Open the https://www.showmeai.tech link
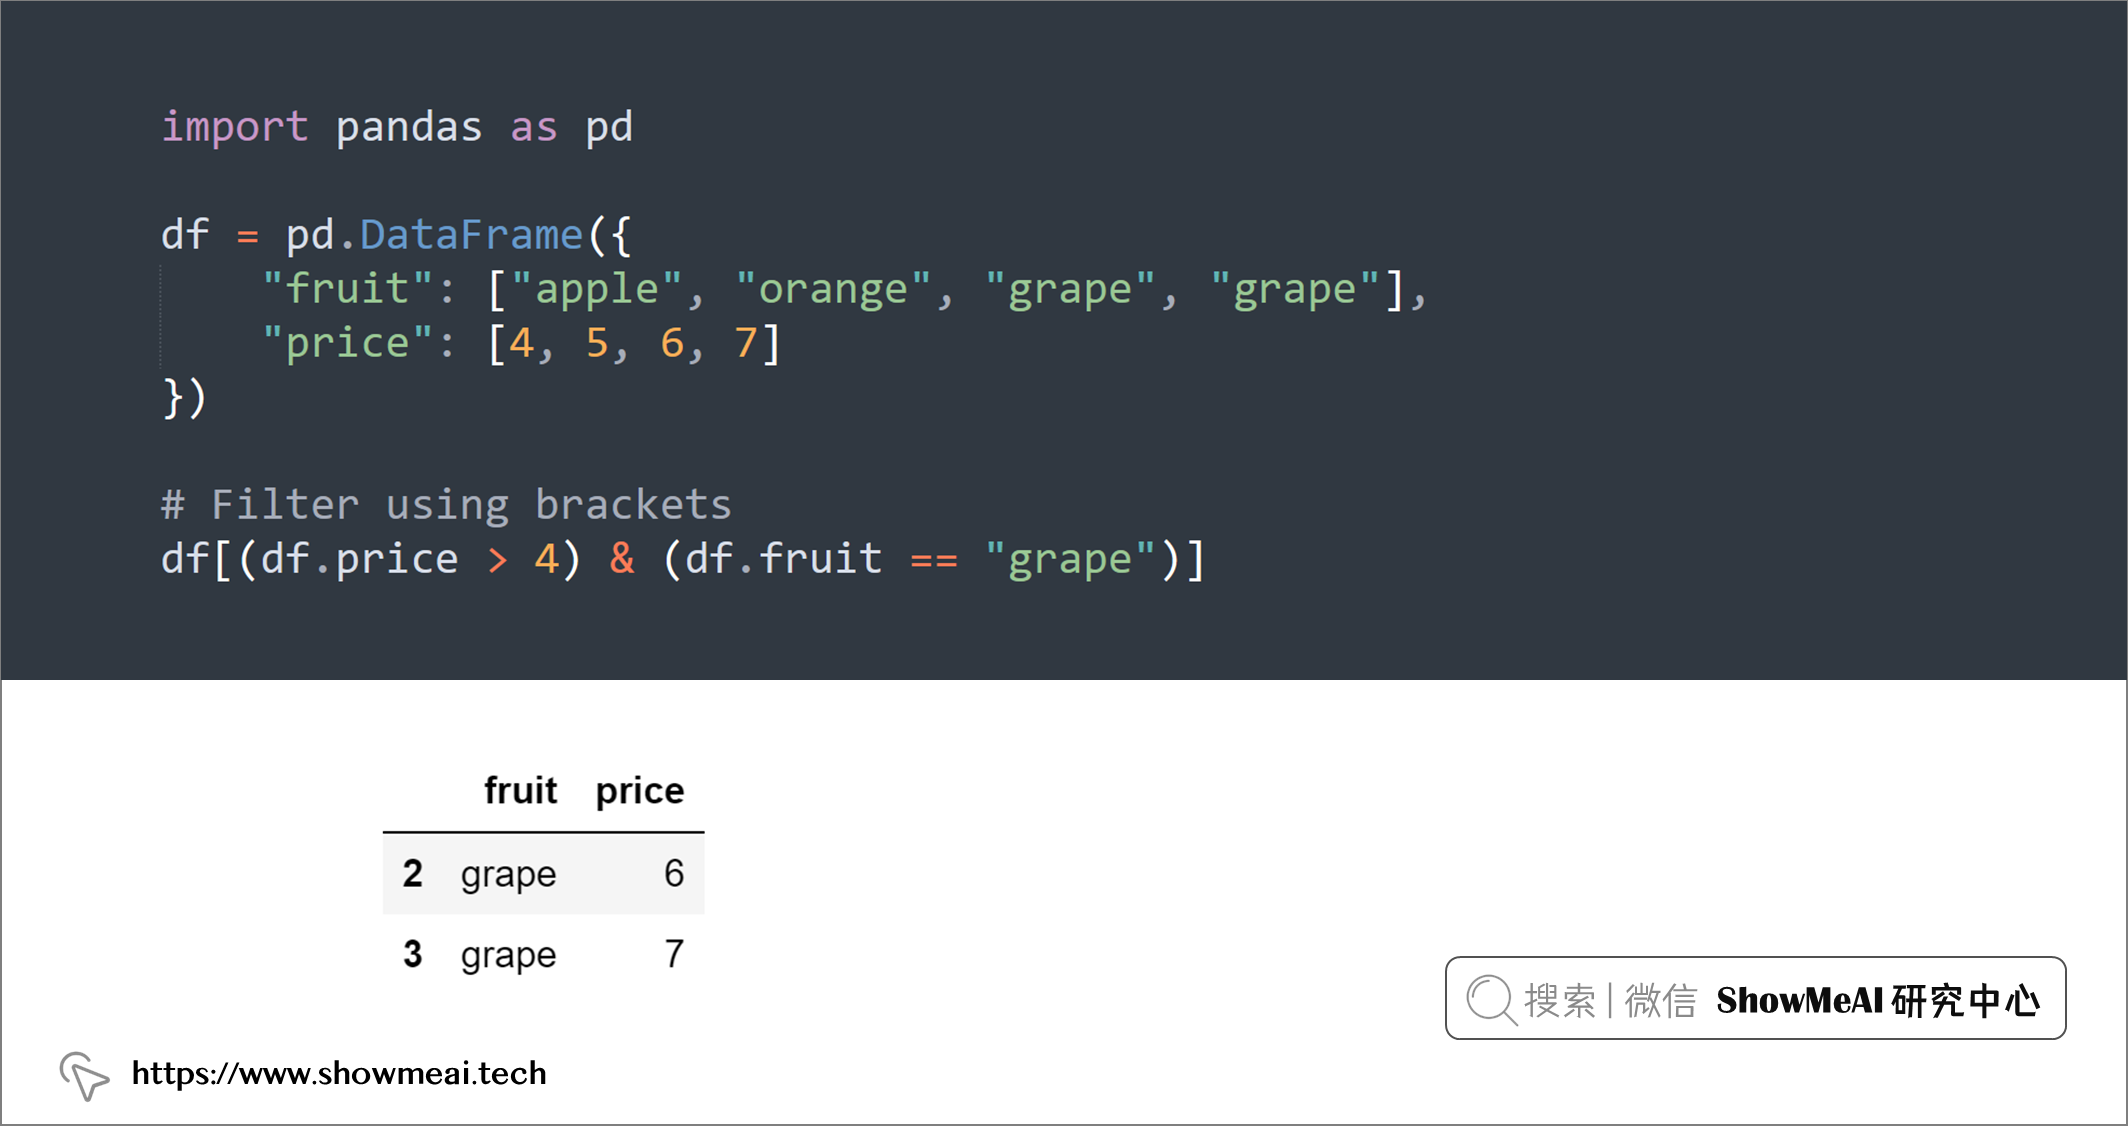The height and width of the screenshot is (1126, 2128). (x=339, y=1074)
